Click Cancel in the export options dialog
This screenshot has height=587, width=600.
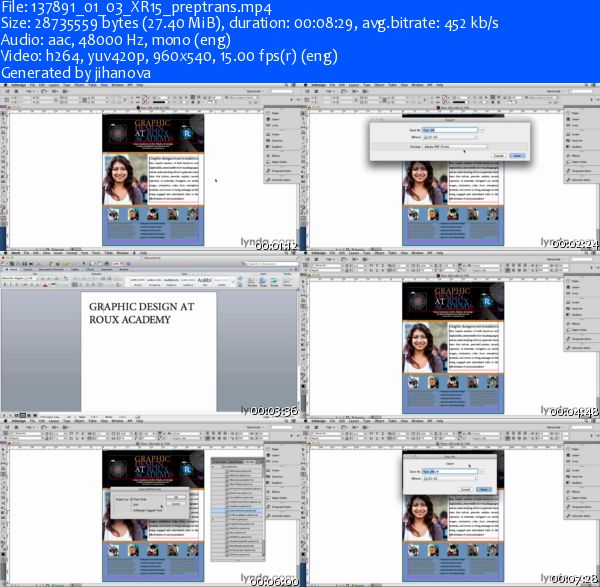point(176,504)
